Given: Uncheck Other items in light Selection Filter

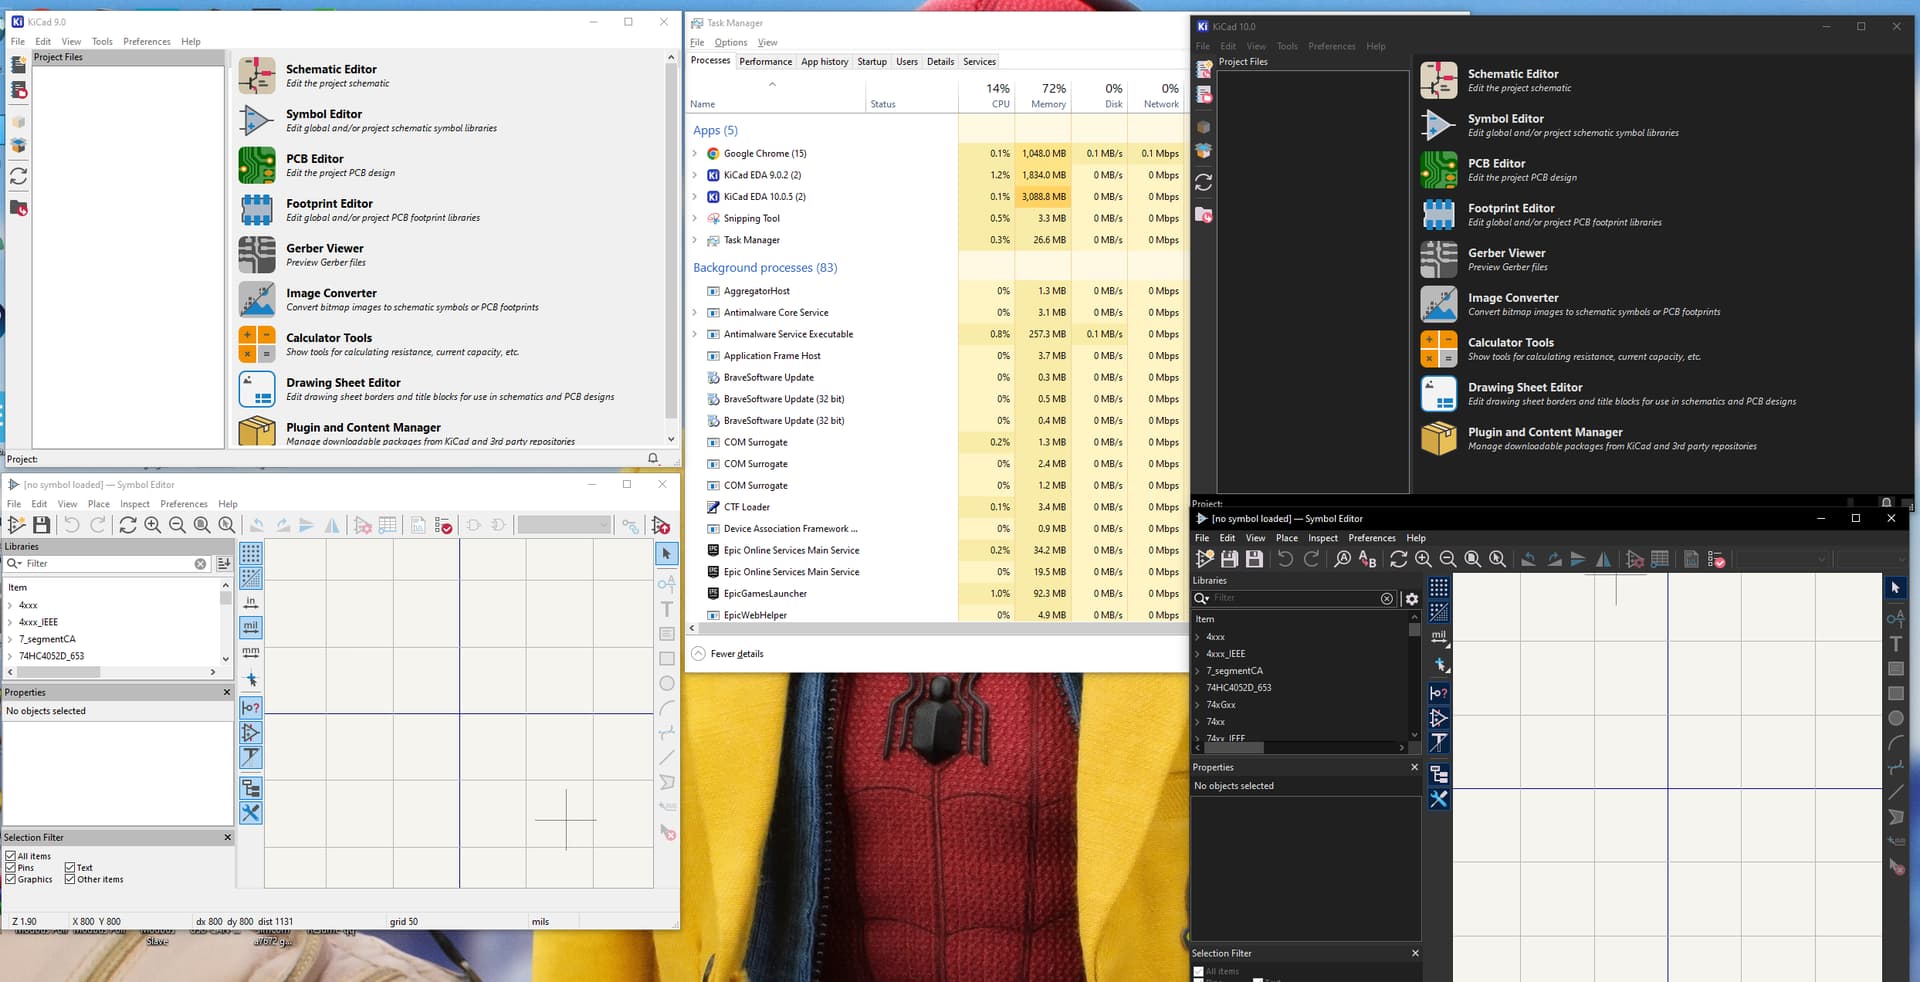Looking at the screenshot, I should (70, 880).
